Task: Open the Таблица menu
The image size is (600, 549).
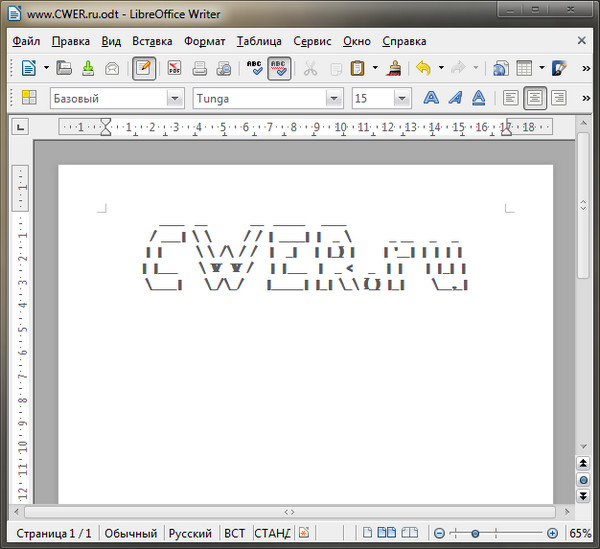Action: pyautogui.click(x=260, y=41)
